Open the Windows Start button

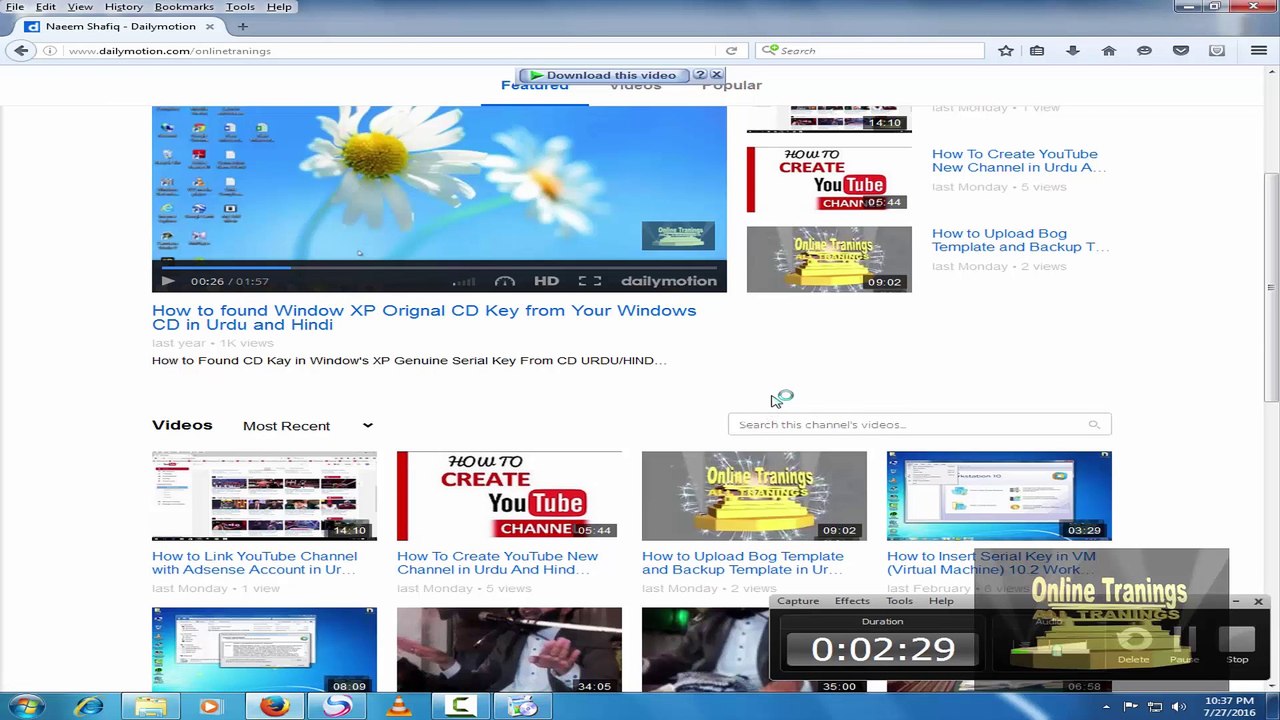pyautogui.click(x=26, y=706)
